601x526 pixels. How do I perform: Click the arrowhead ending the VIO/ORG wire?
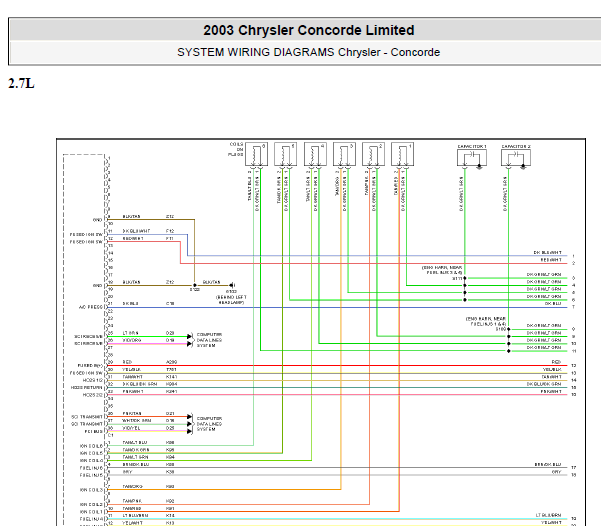click(189, 344)
